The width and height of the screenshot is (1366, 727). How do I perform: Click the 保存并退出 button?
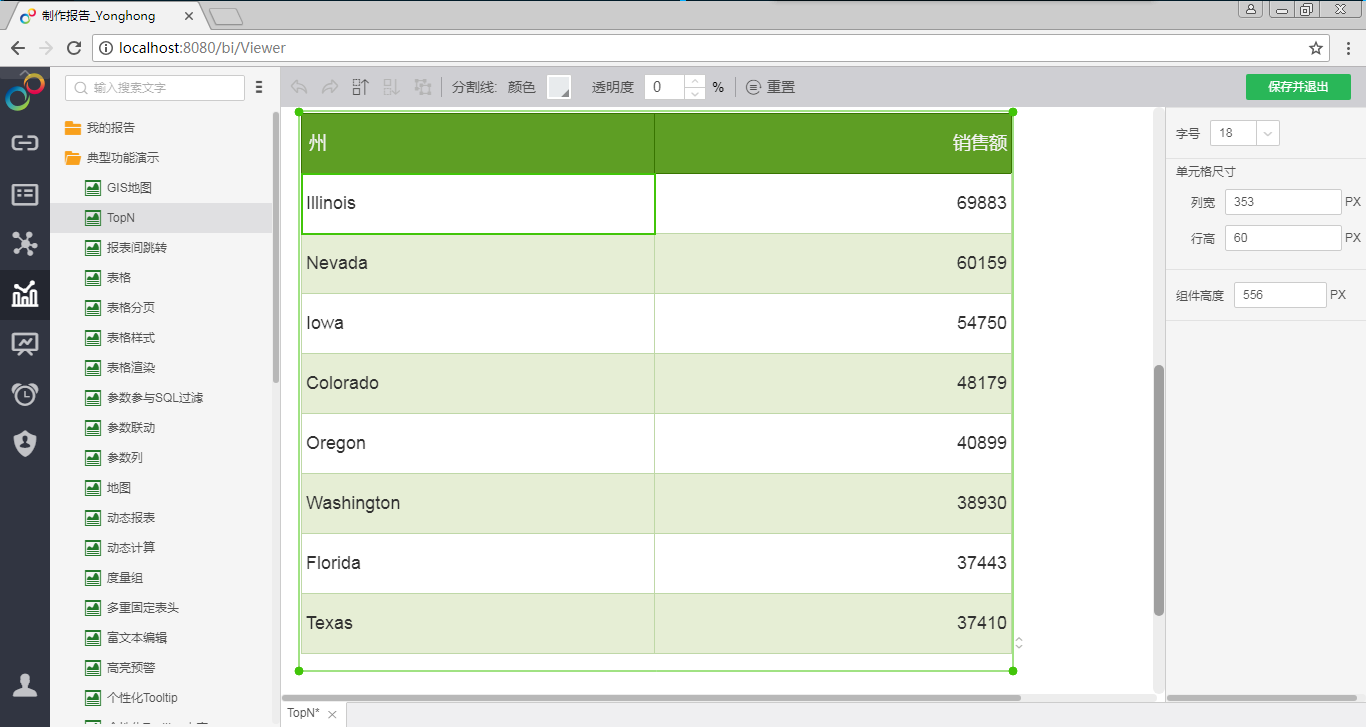(x=1297, y=87)
